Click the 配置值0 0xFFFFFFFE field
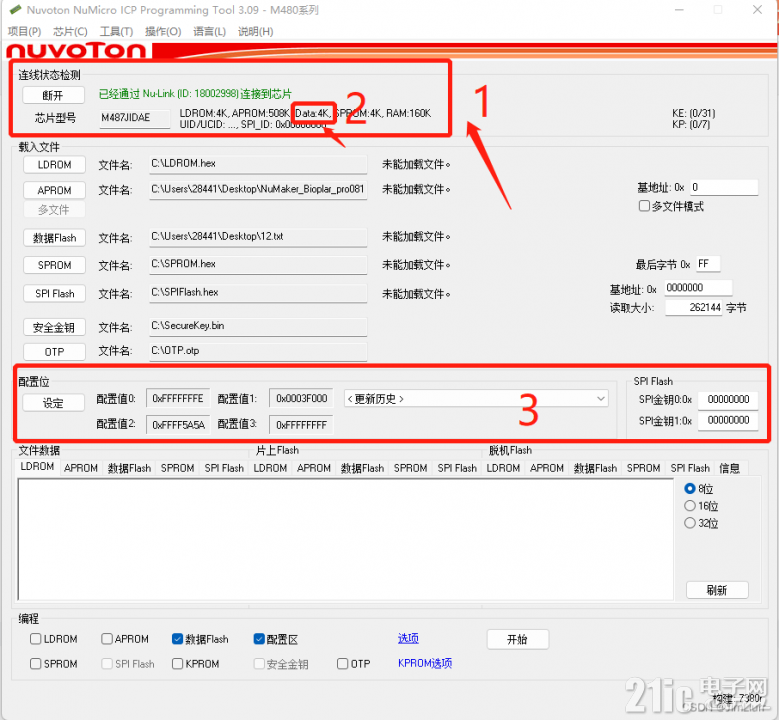Screen dimensions: 779x720 point(178,399)
